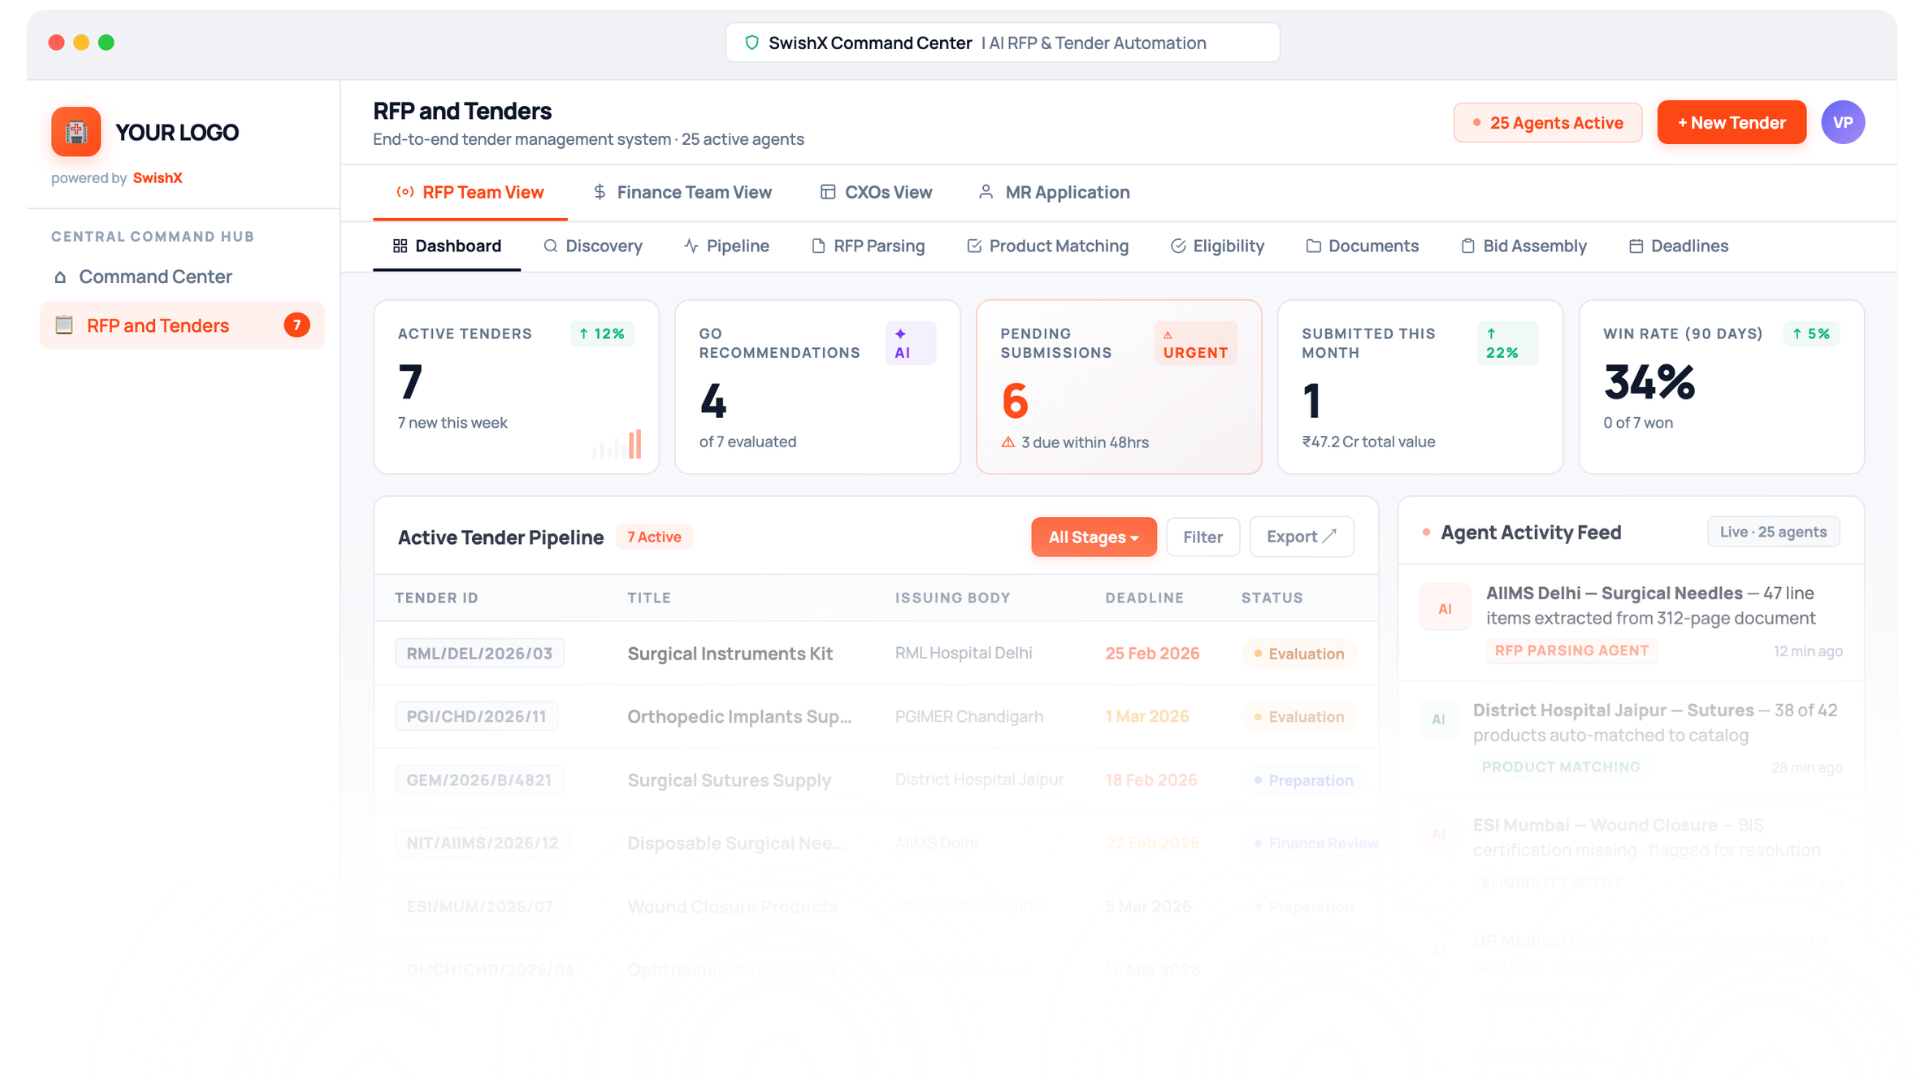The image size is (1920, 1080).
Task: Click the Export button with arrow
Action: coord(1301,537)
